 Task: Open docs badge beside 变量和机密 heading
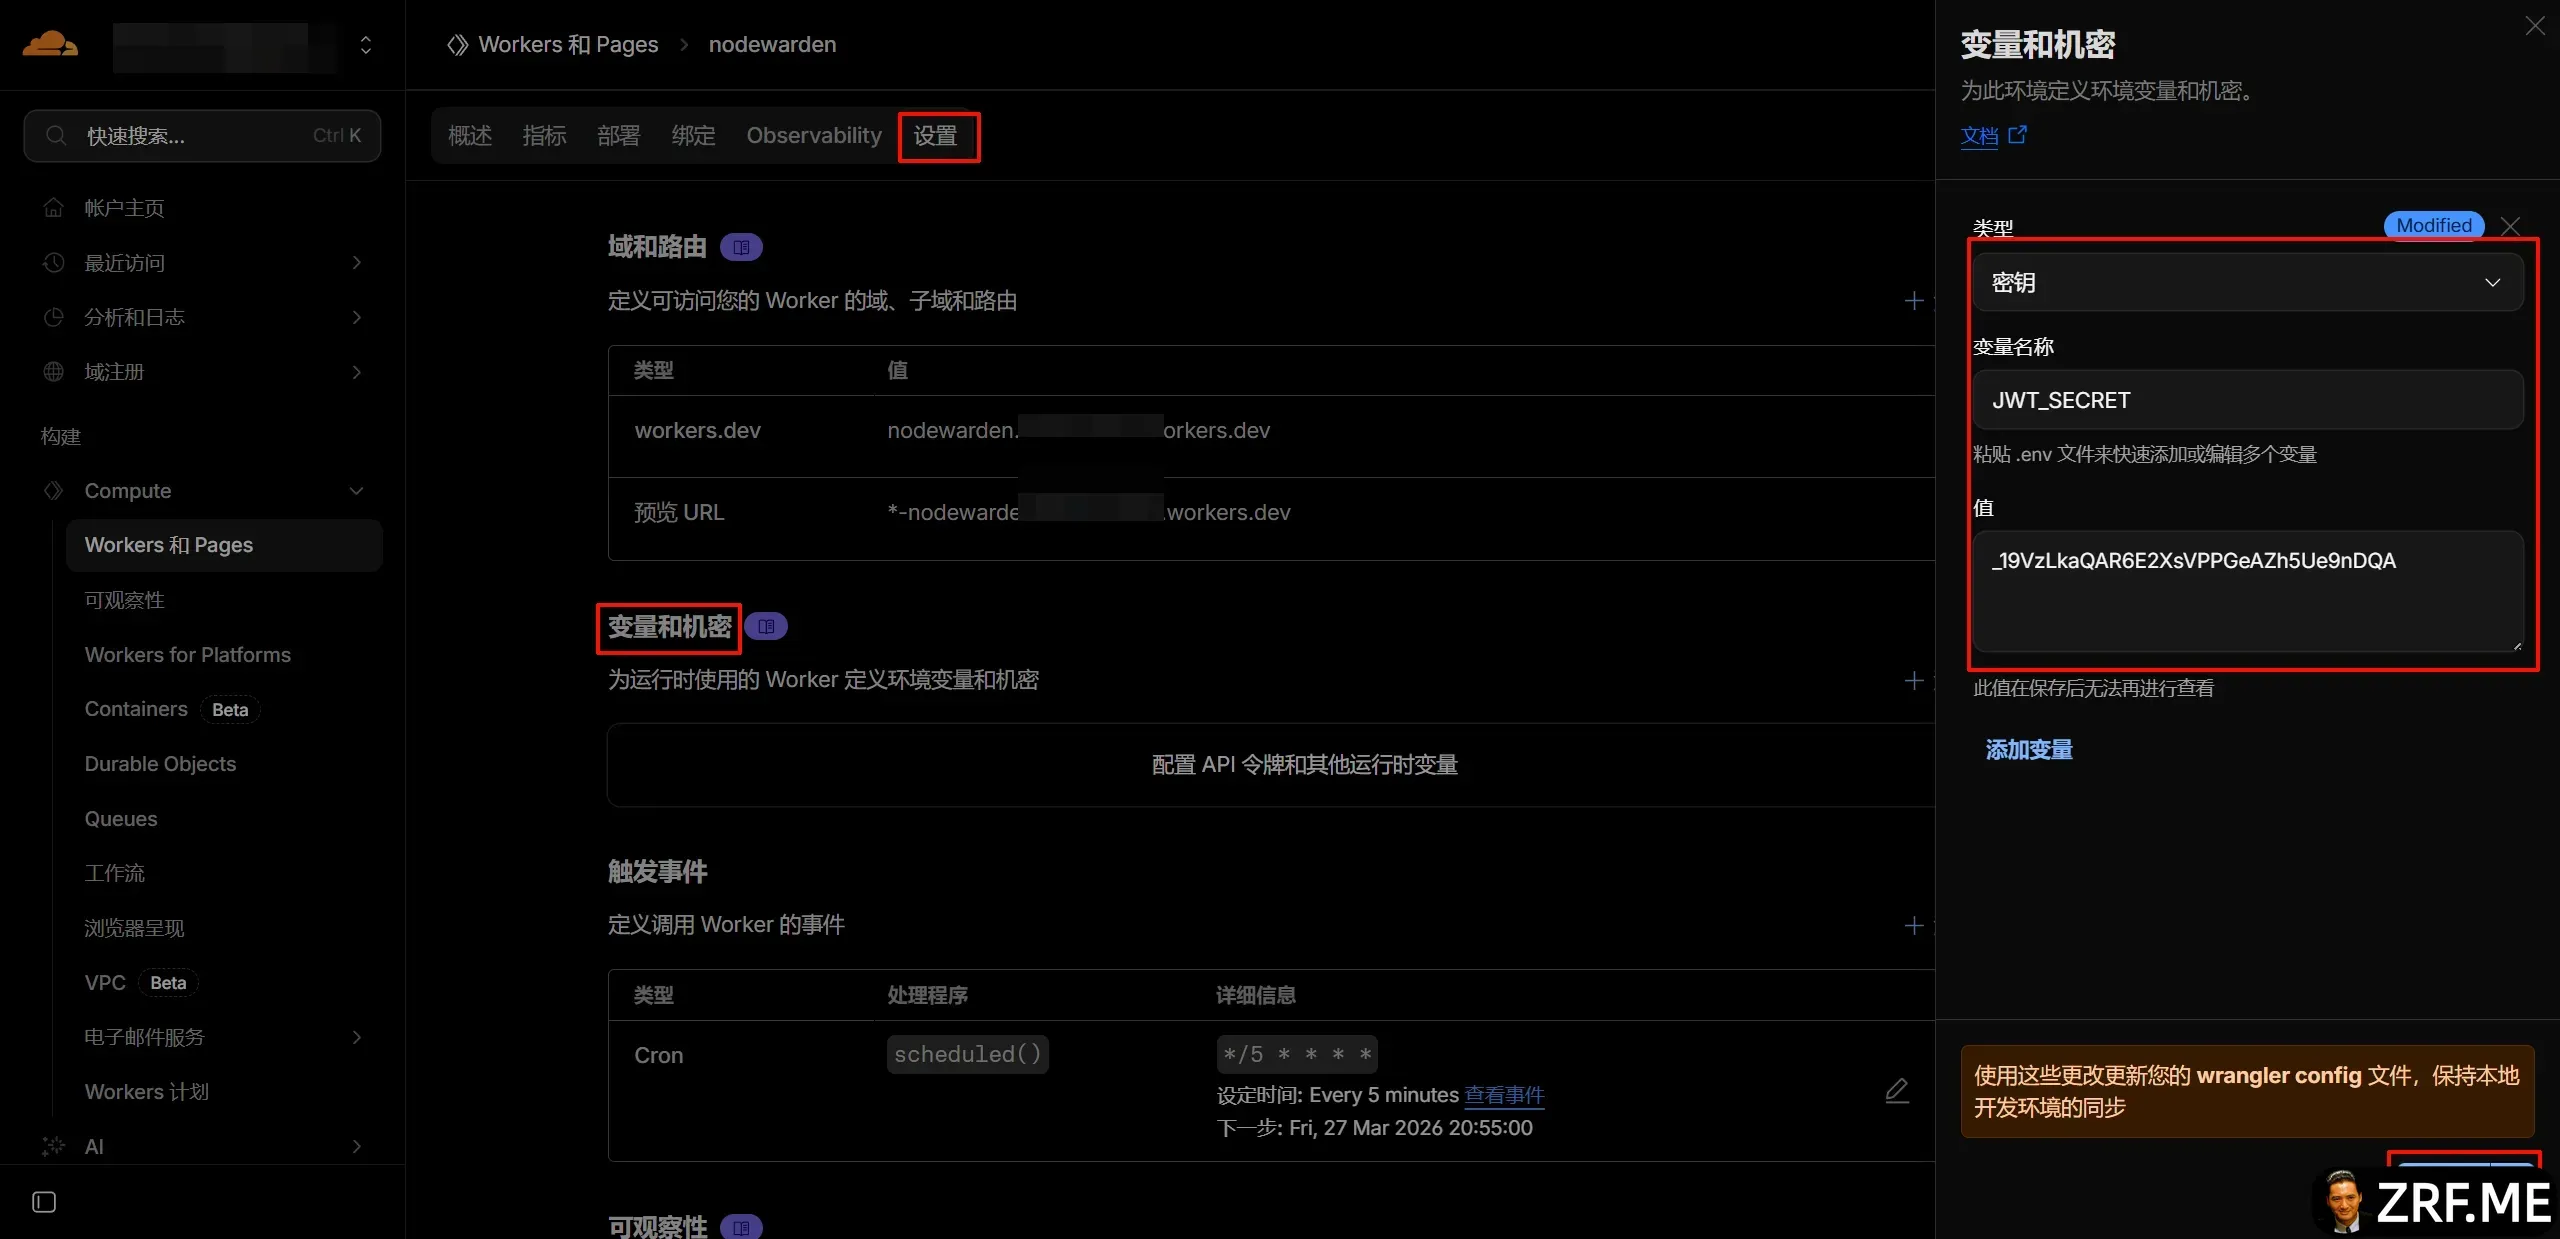click(766, 627)
